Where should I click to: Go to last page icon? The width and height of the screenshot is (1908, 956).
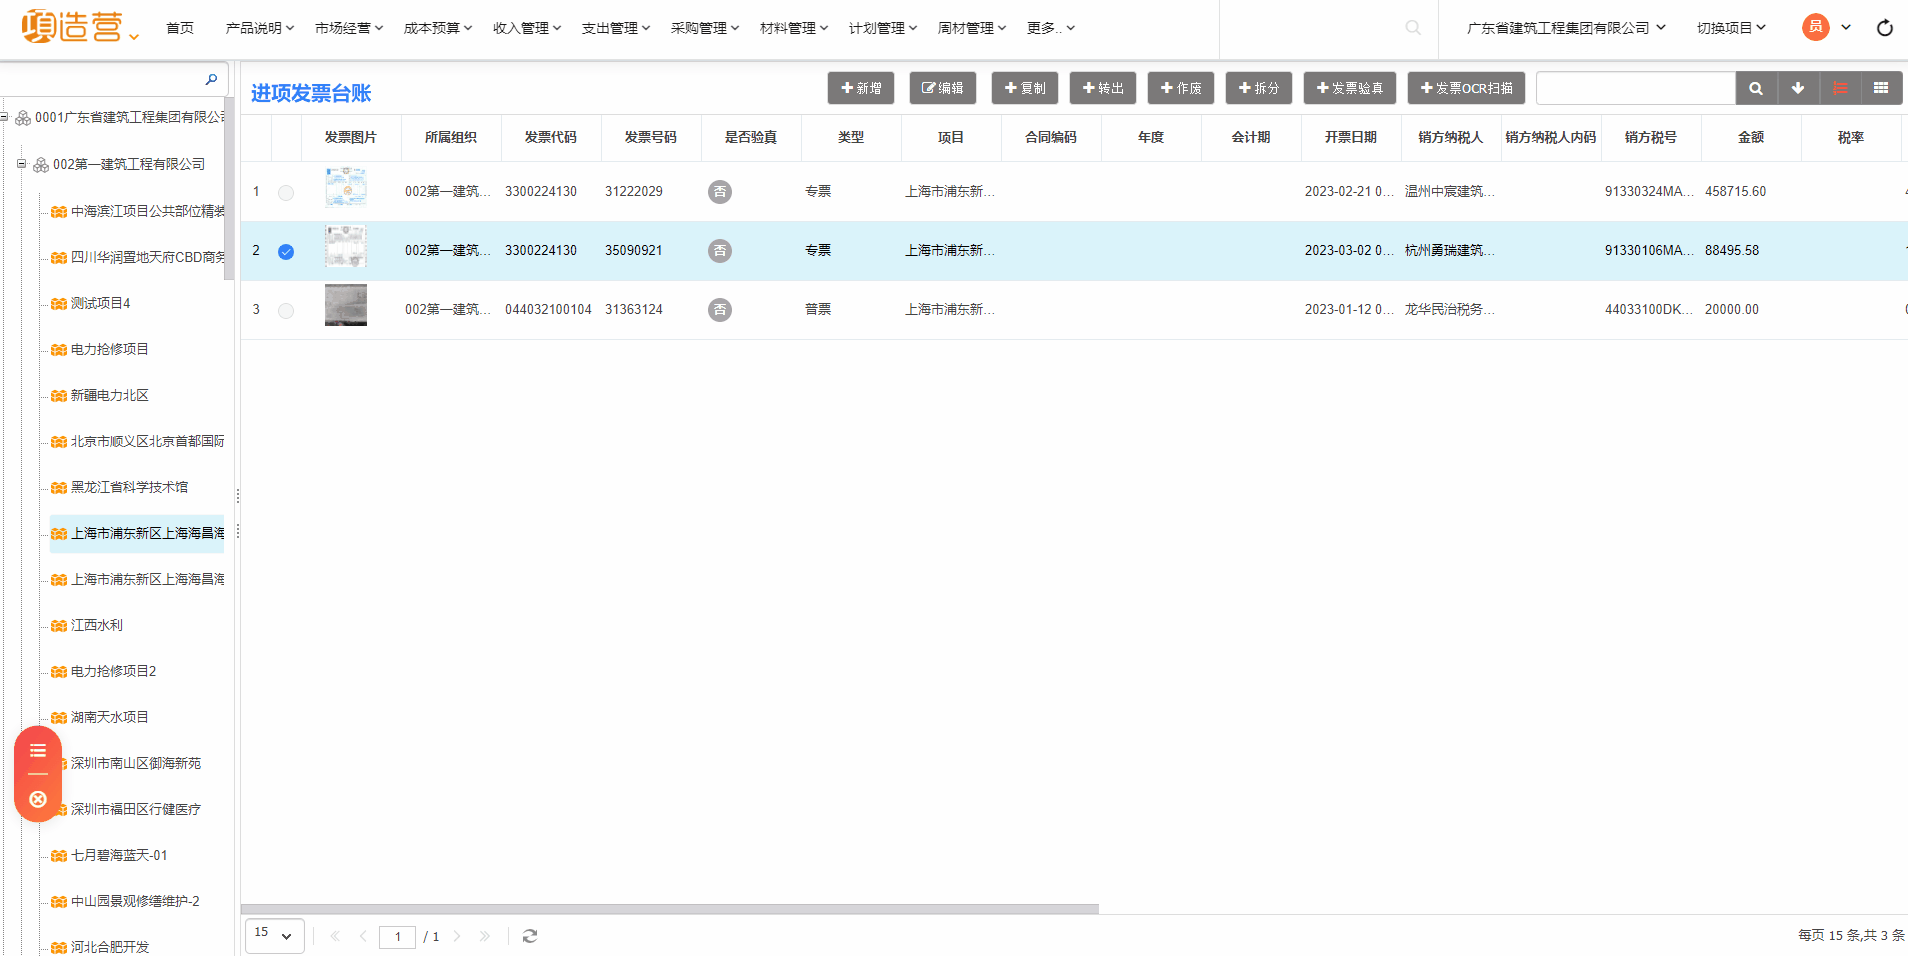tap(485, 936)
